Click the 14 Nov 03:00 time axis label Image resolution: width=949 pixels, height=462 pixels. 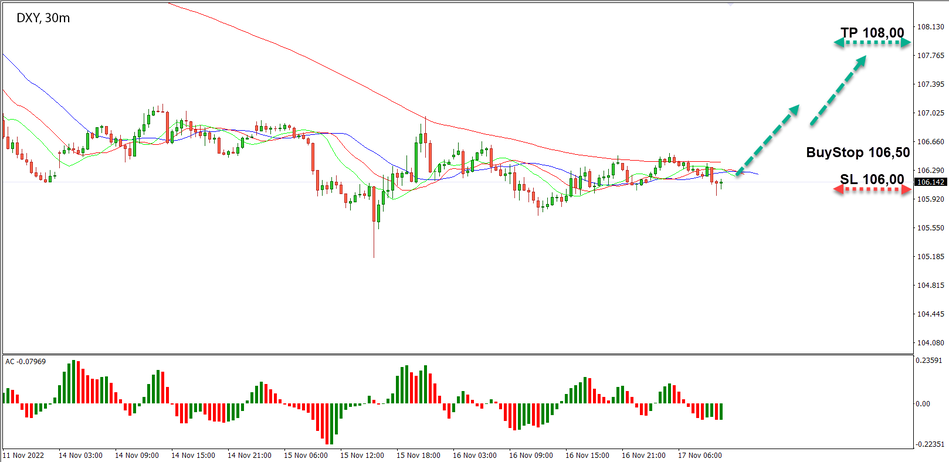[78, 455]
